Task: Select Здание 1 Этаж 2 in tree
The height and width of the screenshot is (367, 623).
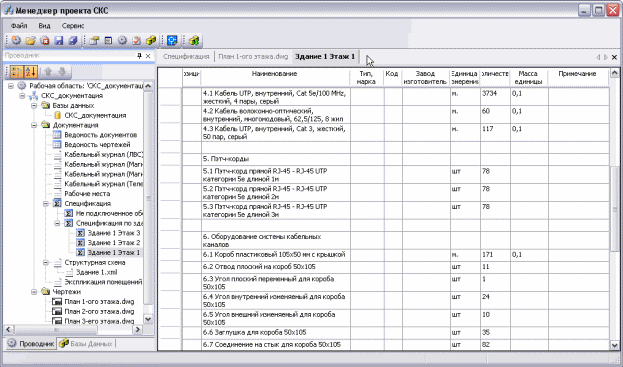Action: [x=114, y=243]
